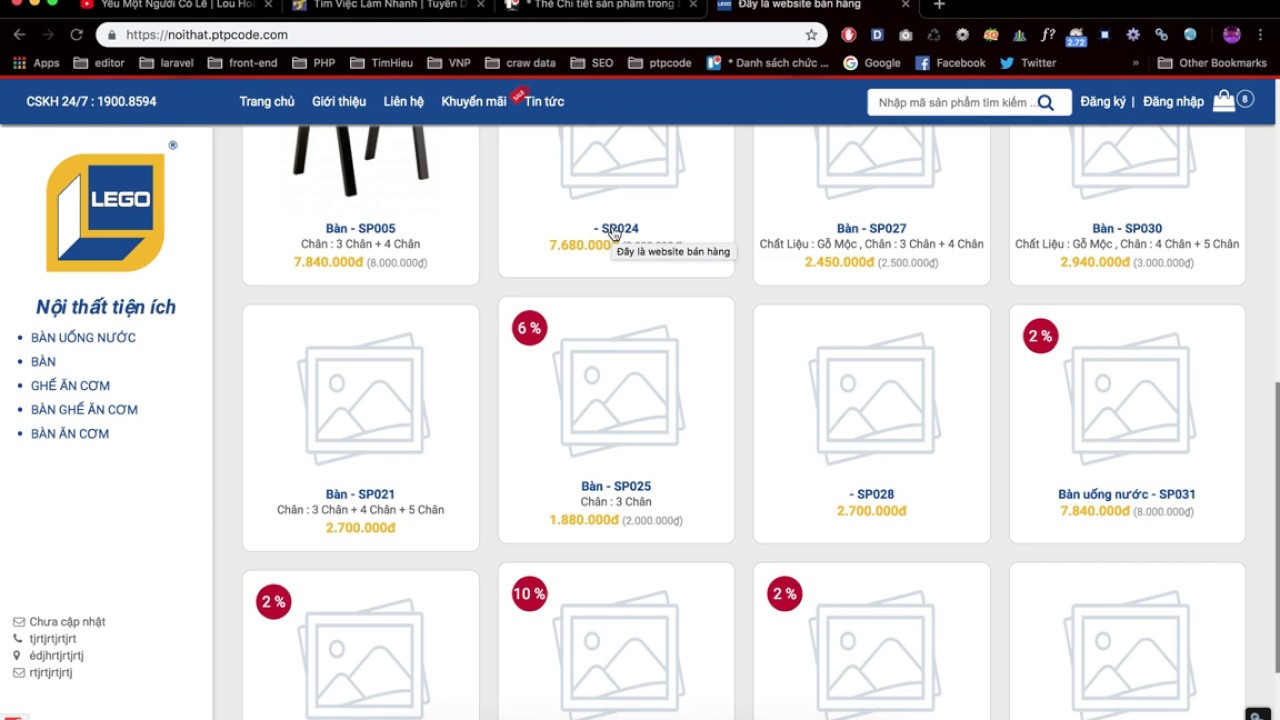Open the SQ orange extension icon
The height and width of the screenshot is (720, 1280).
pyautogui.click(x=990, y=35)
